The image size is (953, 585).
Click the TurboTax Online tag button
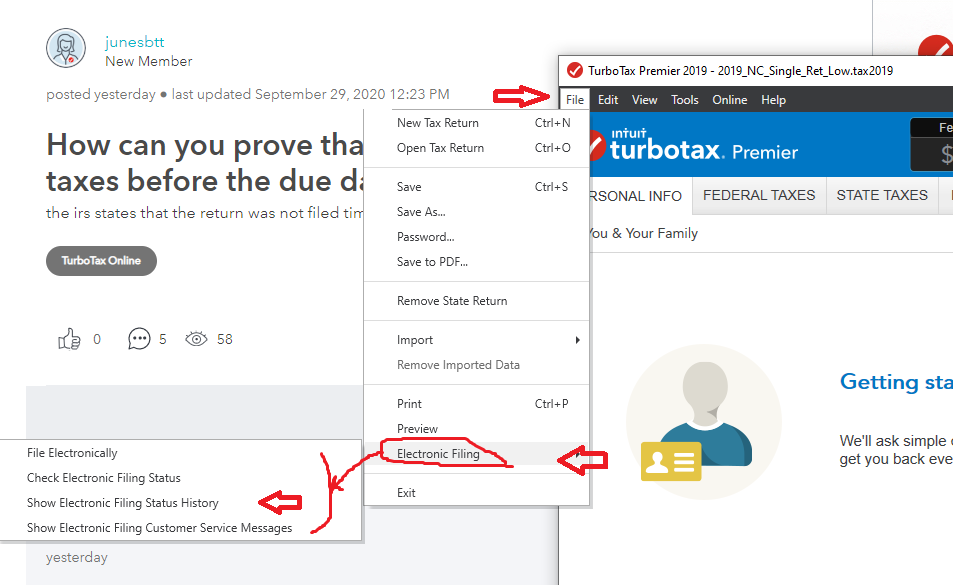coord(101,261)
